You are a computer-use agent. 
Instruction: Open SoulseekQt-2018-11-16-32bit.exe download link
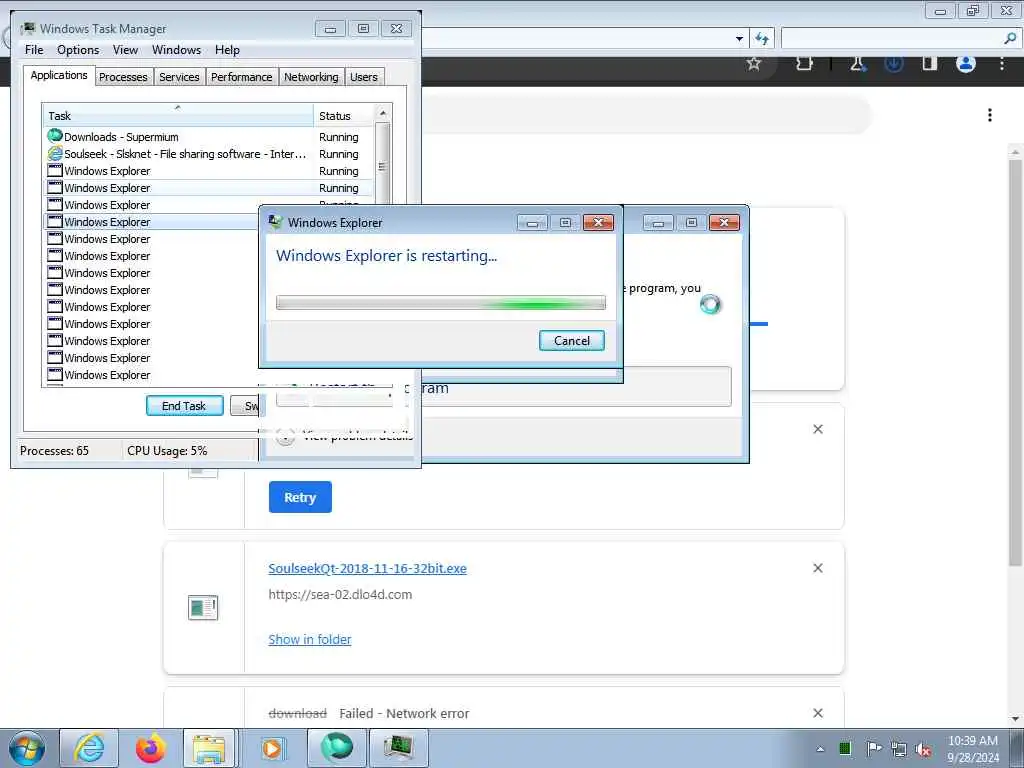367,568
